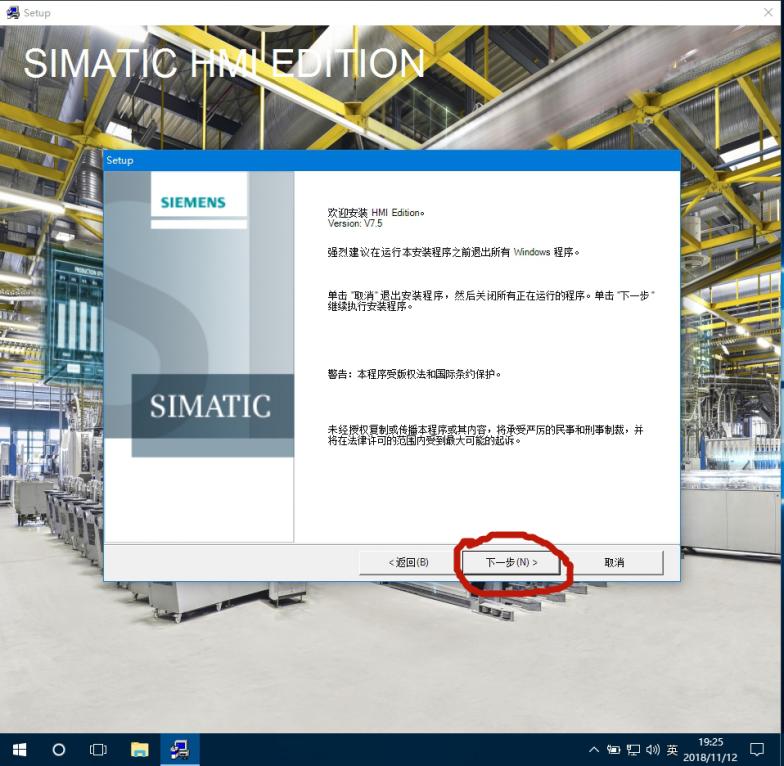Click the 欢迎安装 HMI Edition welcome text
The image size is (784, 766).
376,212
